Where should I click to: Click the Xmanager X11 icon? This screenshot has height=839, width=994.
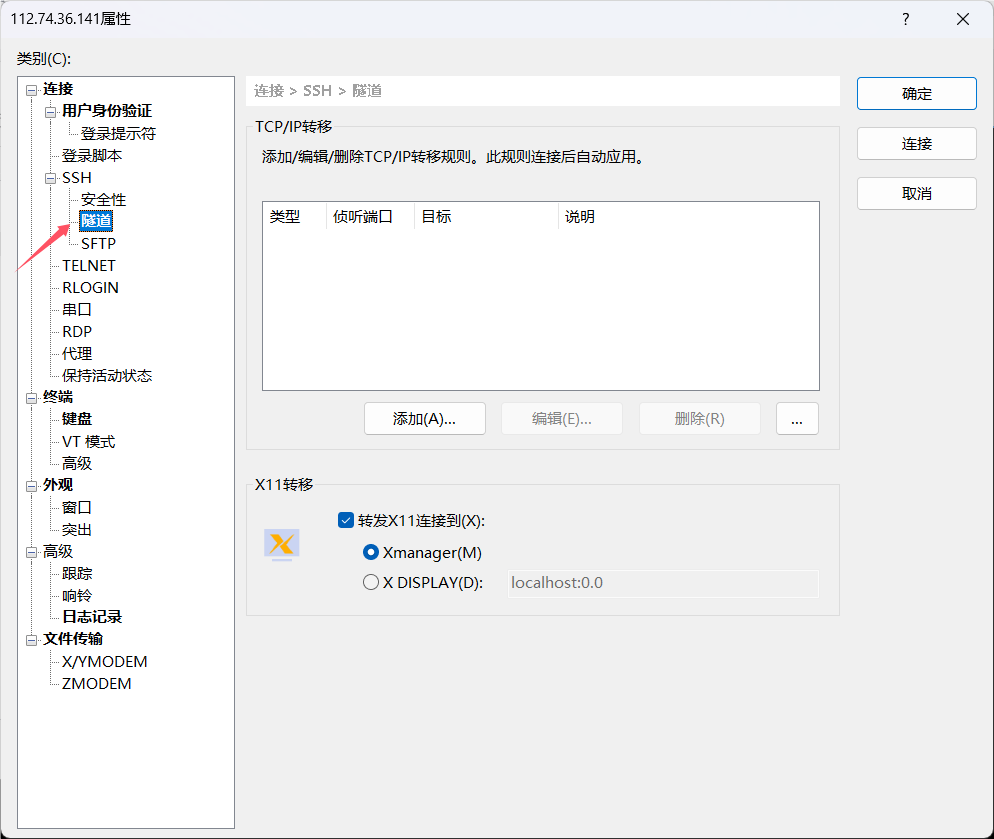point(281,545)
